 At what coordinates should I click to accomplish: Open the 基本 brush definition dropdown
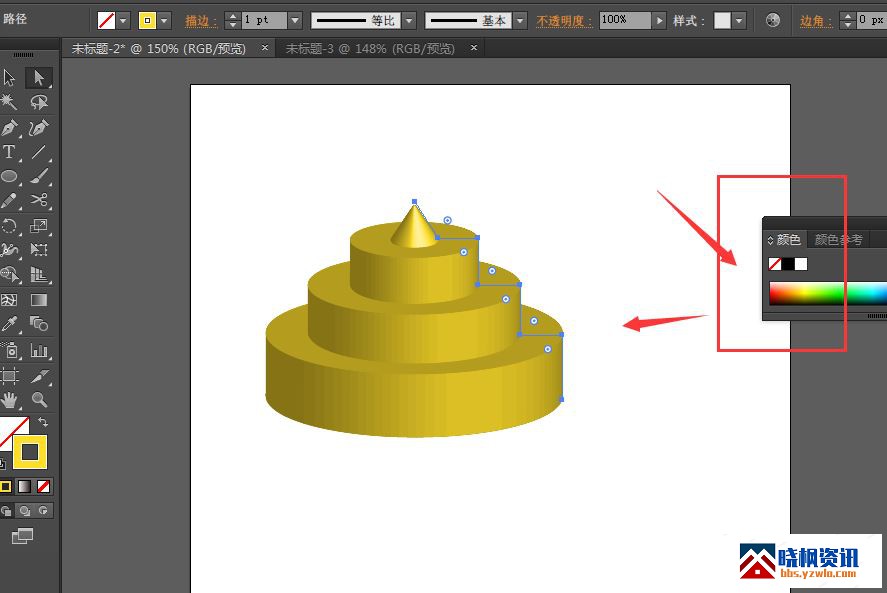coord(522,20)
